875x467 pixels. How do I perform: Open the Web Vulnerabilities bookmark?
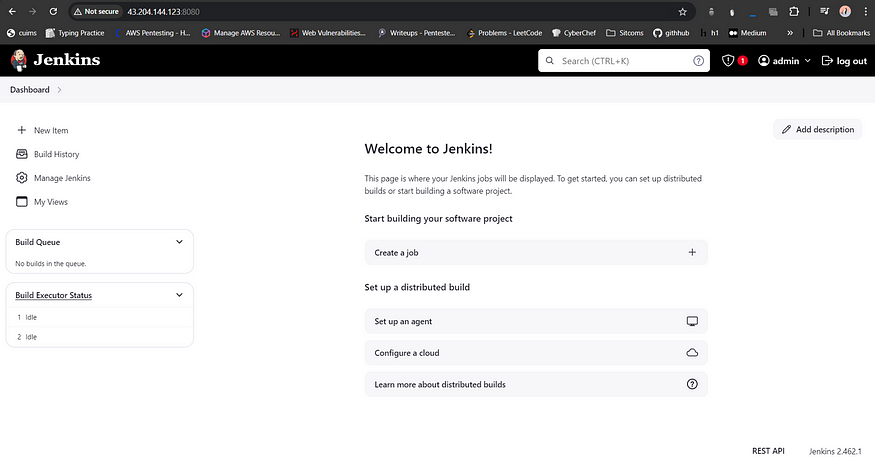click(328, 33)
